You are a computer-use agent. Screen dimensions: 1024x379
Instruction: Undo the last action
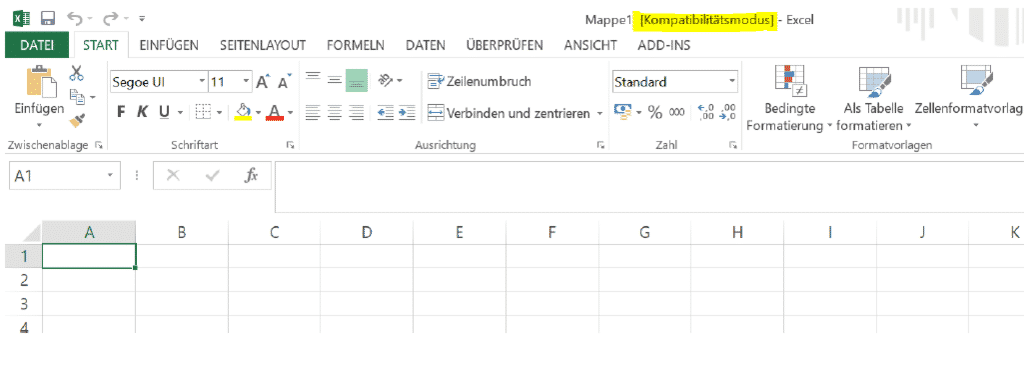click(x=75, y=18)
